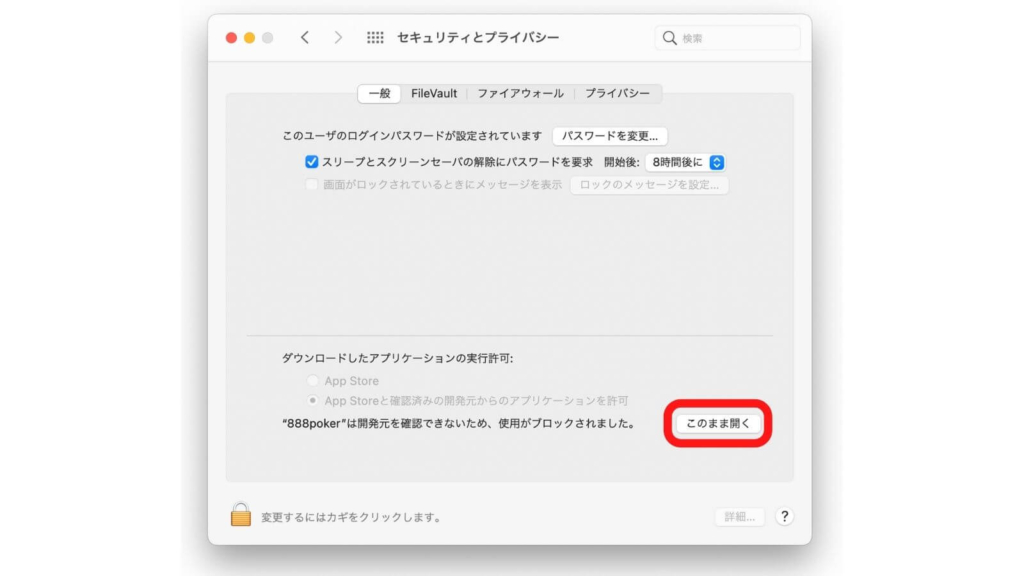Open the 8時間後に delay dropdown
The height and width of the screenshot is (576, 1024).
(686, 162)
